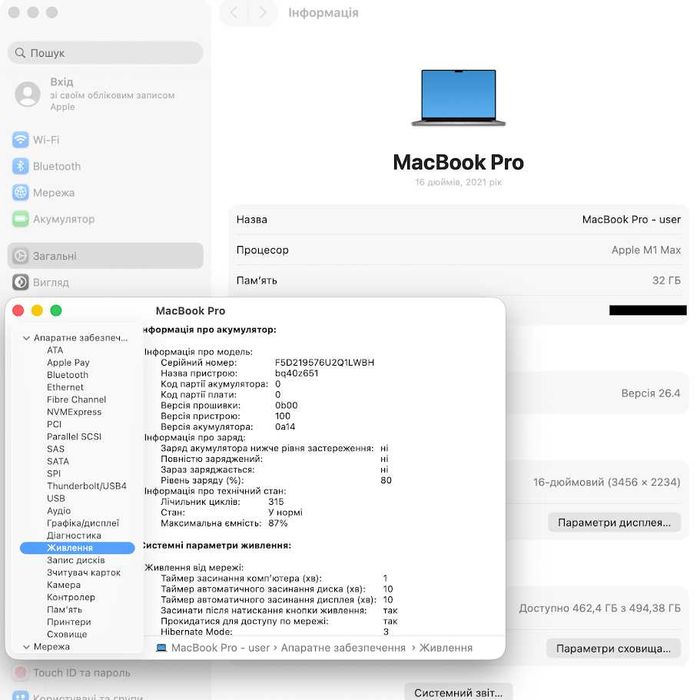Select Діагностика in hardware tree
This screenshot has height=700, width=700.
74,535
